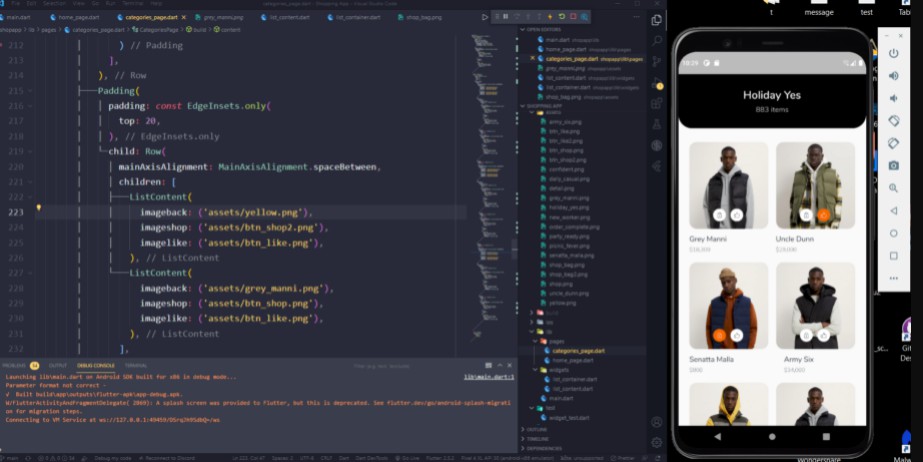923x462 pixels.
Task: Open the PROBLEMS panel tab
Action: click(20, 365)
